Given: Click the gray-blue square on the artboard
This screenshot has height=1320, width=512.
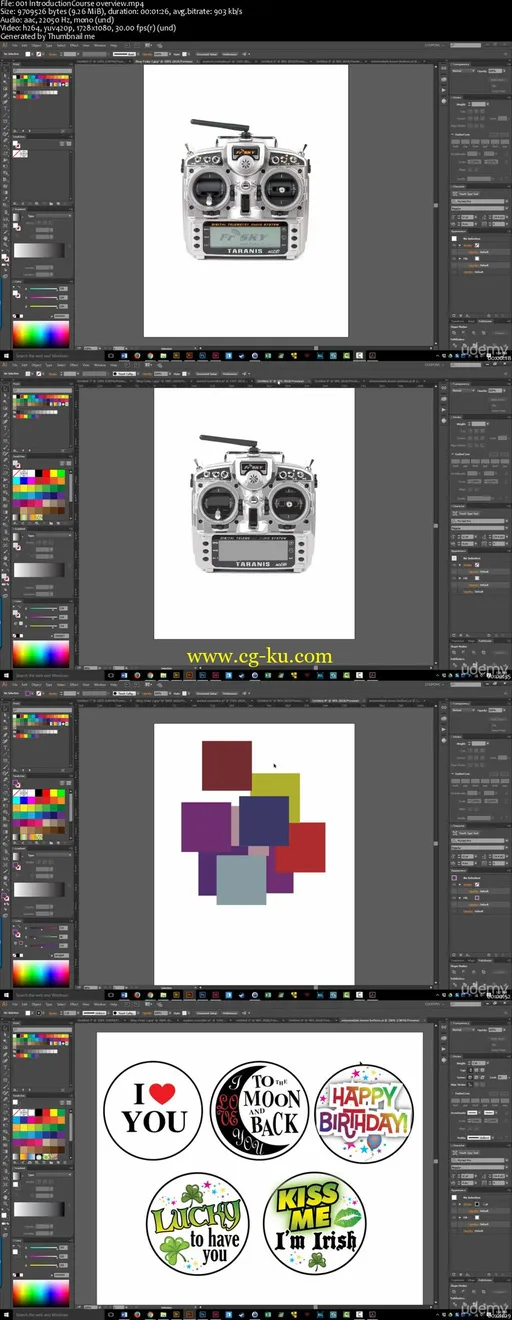Looking at the screenshot, I should tap(241, 879).
